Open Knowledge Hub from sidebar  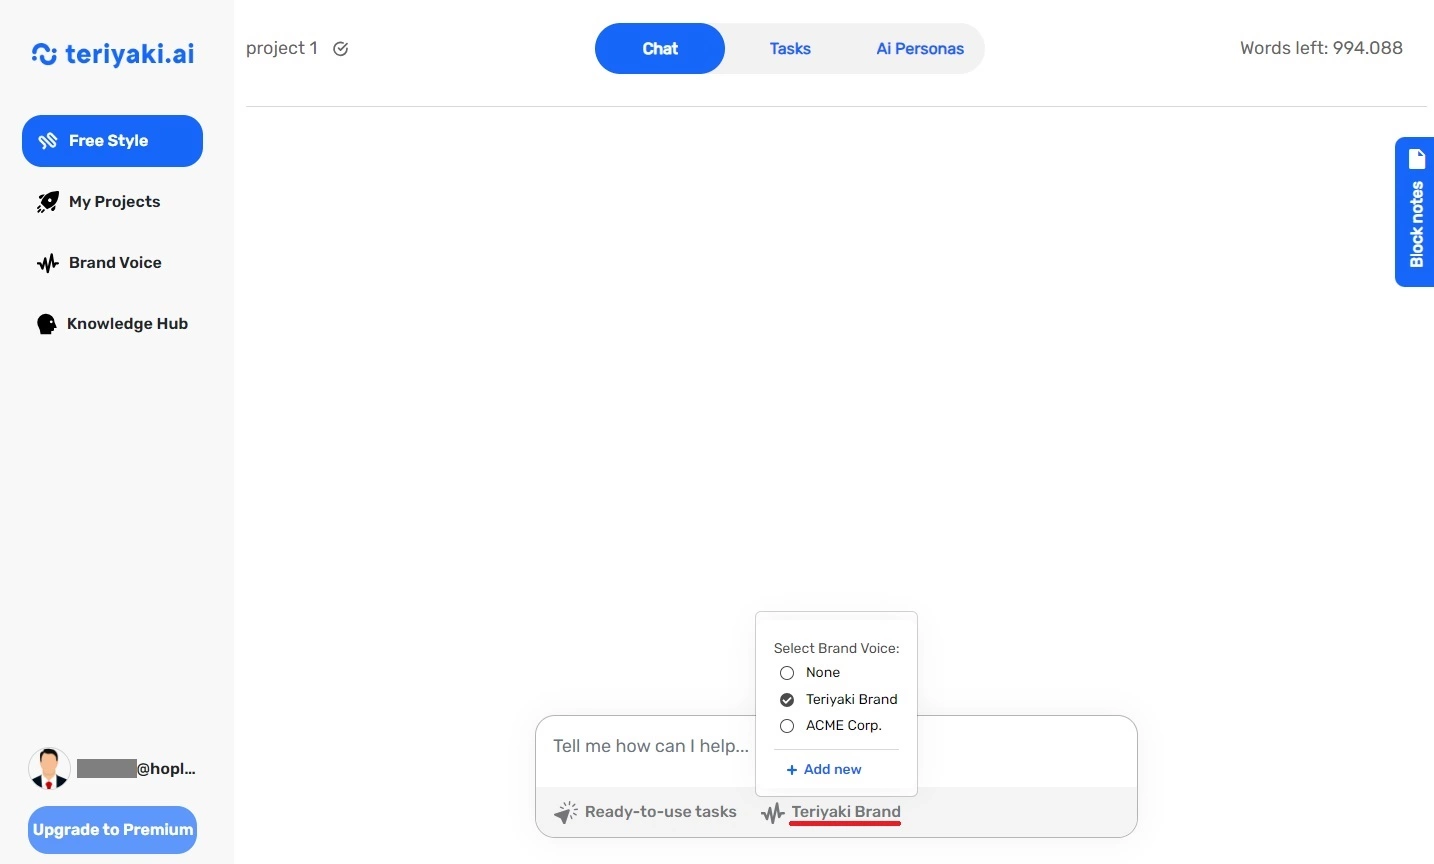[112, 324]
